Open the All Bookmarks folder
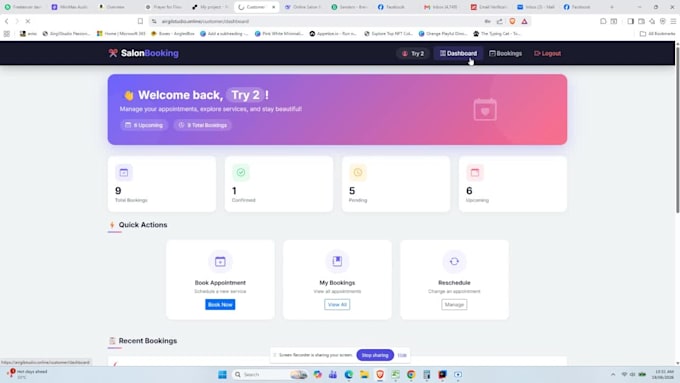This screenshot has height=383, width=680. pyautogui.click(x=657, y=33)
